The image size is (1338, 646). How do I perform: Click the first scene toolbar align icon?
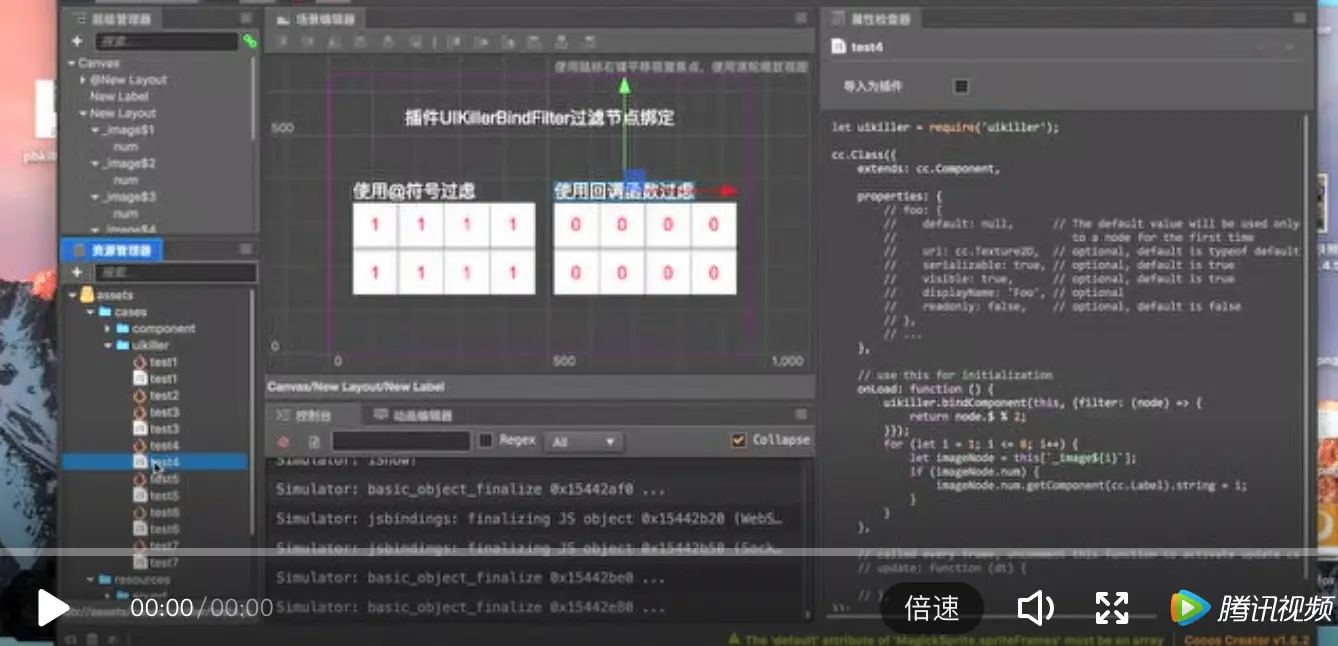[x=283, y=42]
